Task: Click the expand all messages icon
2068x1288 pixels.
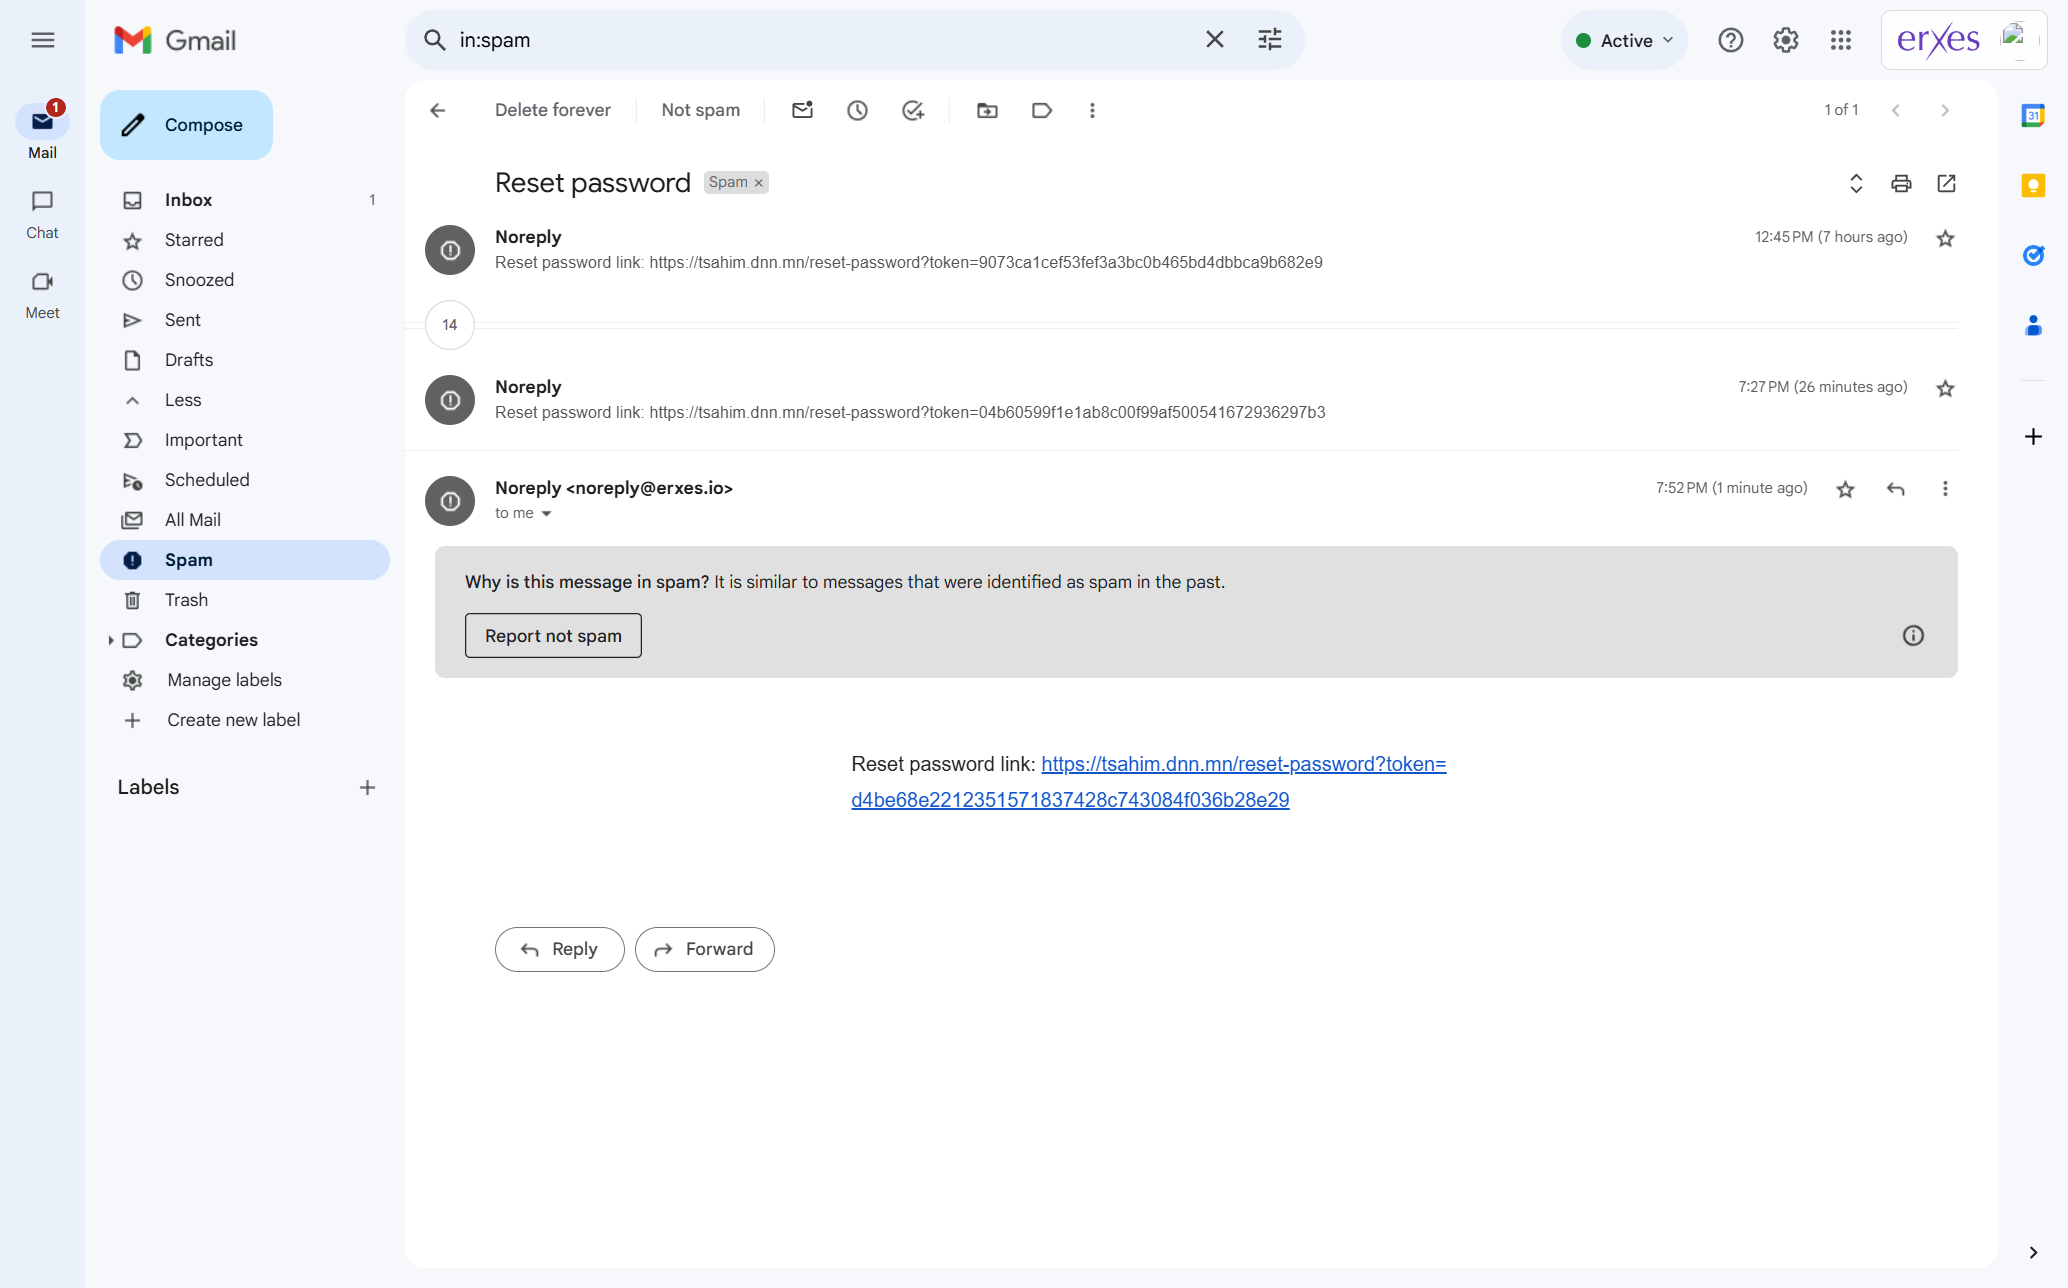Action: pyautogui.click(x=1856, y=183)
